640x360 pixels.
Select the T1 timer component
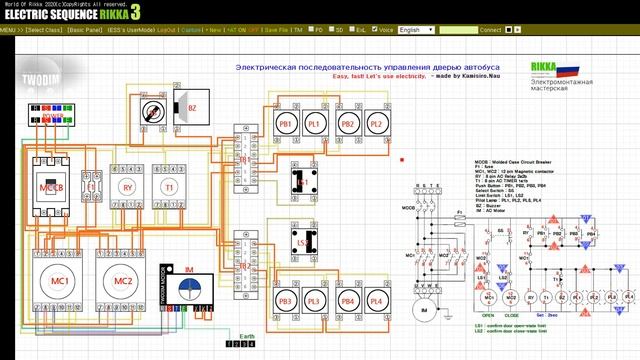pyautogui.click(x=169, y=187)
